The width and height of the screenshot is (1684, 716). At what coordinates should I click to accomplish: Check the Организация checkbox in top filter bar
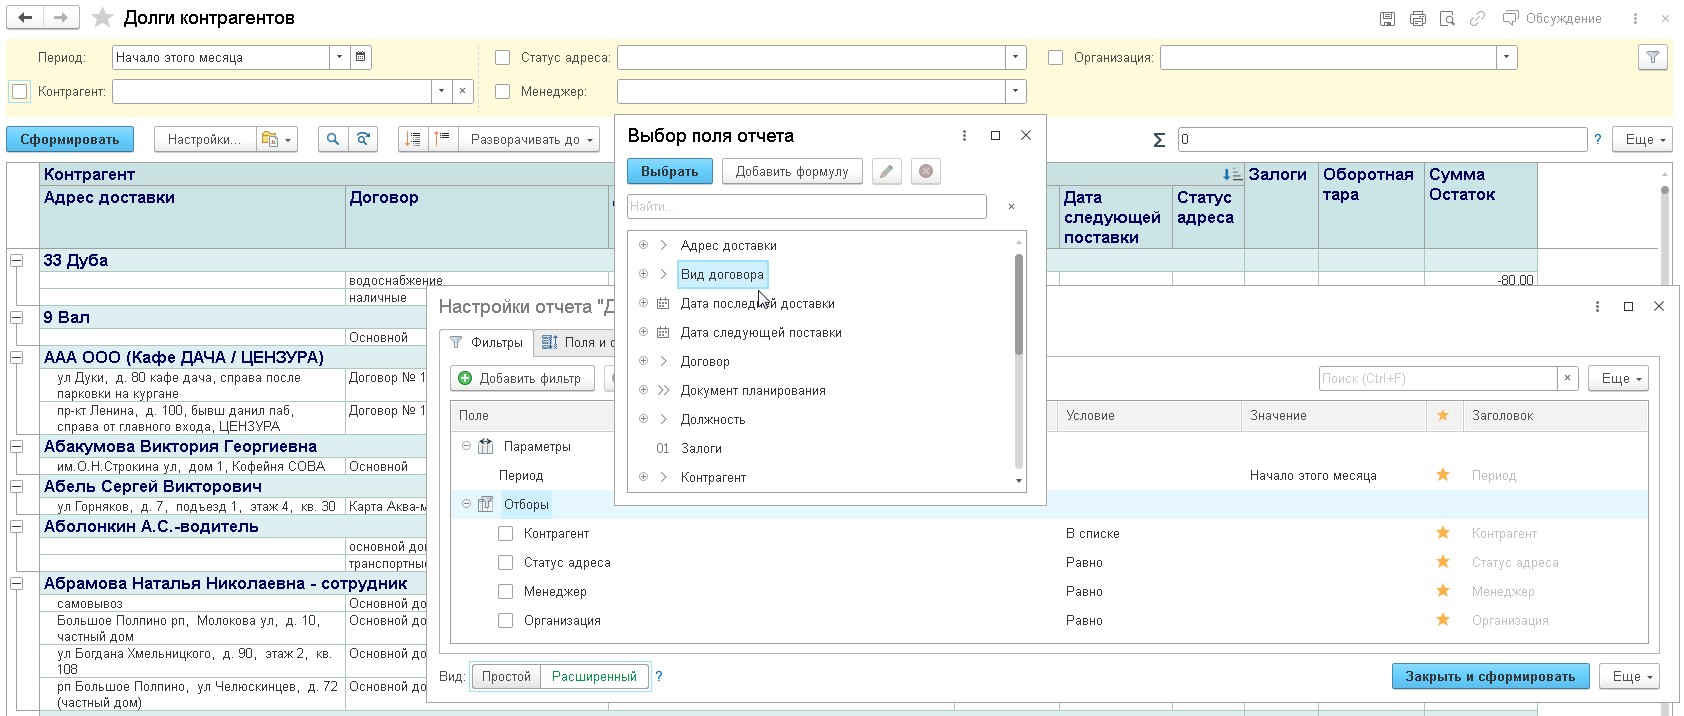[x=1055, y=58]
